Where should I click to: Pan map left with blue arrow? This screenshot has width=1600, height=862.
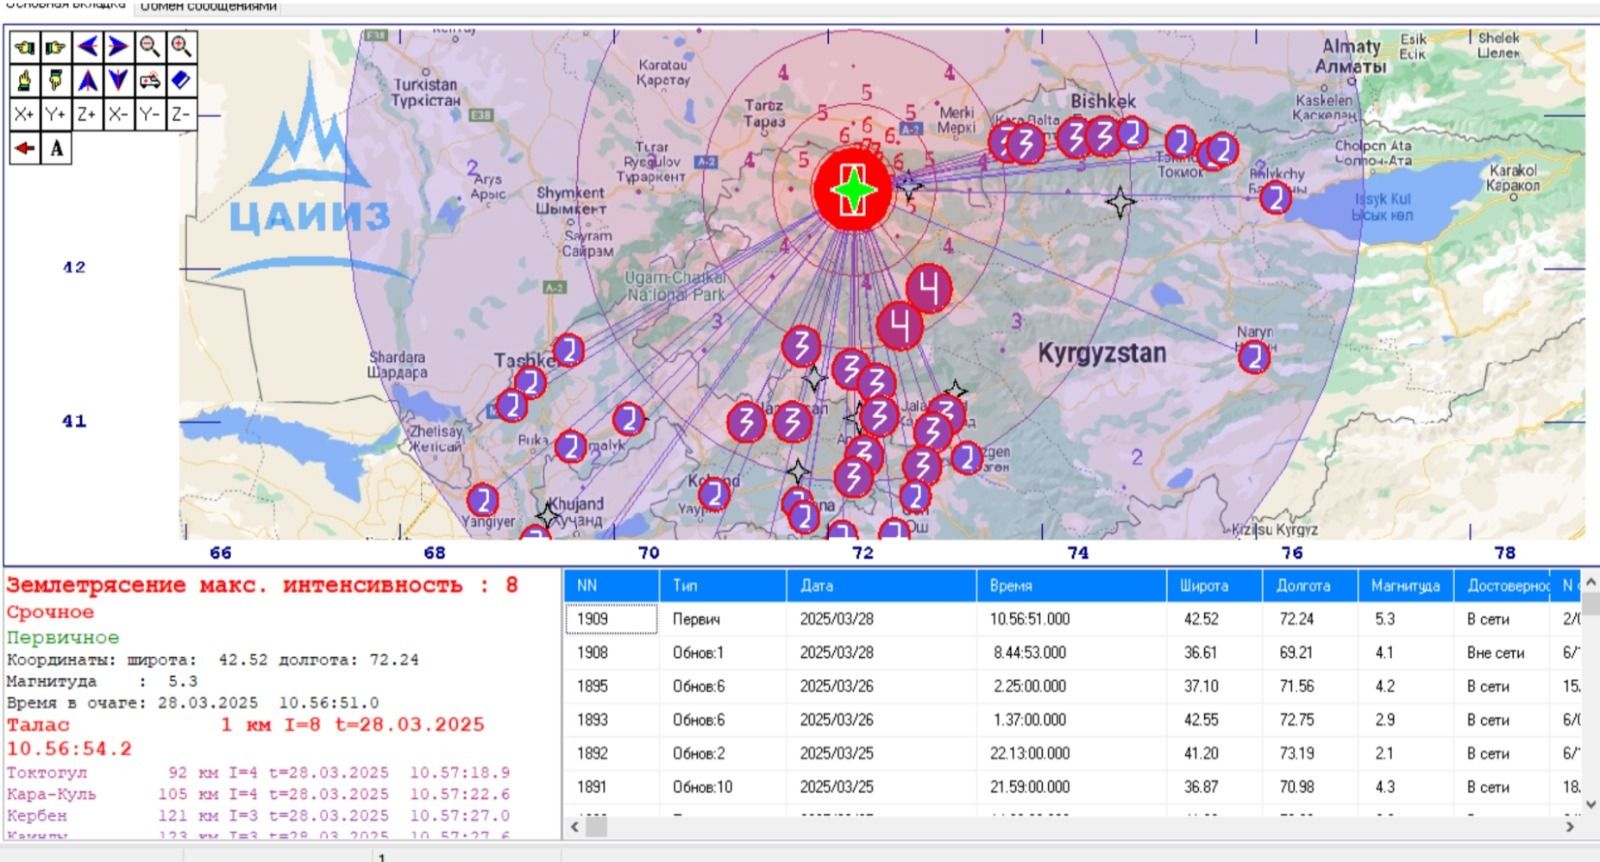pyautogui.click(x=87, y=46)
